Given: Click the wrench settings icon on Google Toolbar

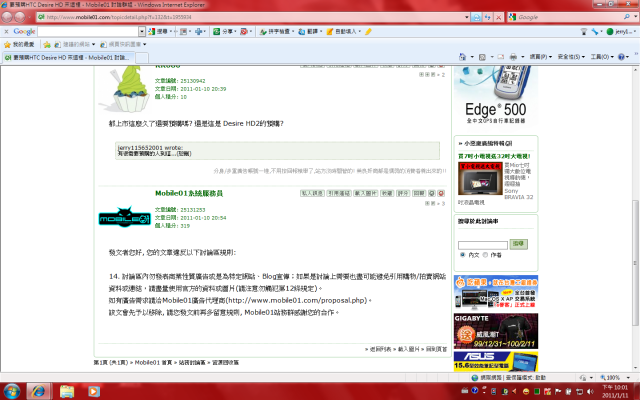Looking at the screenshot, I should click(x=595, y=31).
